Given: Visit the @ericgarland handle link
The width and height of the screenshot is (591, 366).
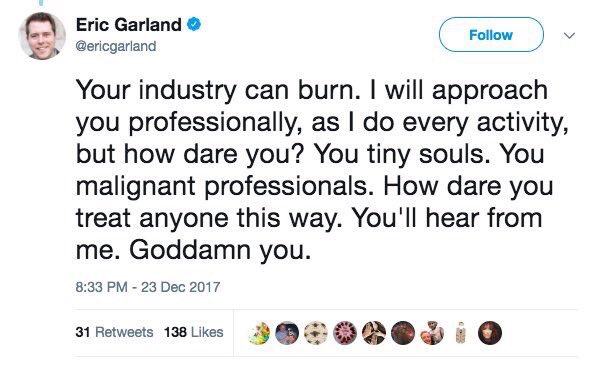Looking at the screenshot, I should [116, 46].
